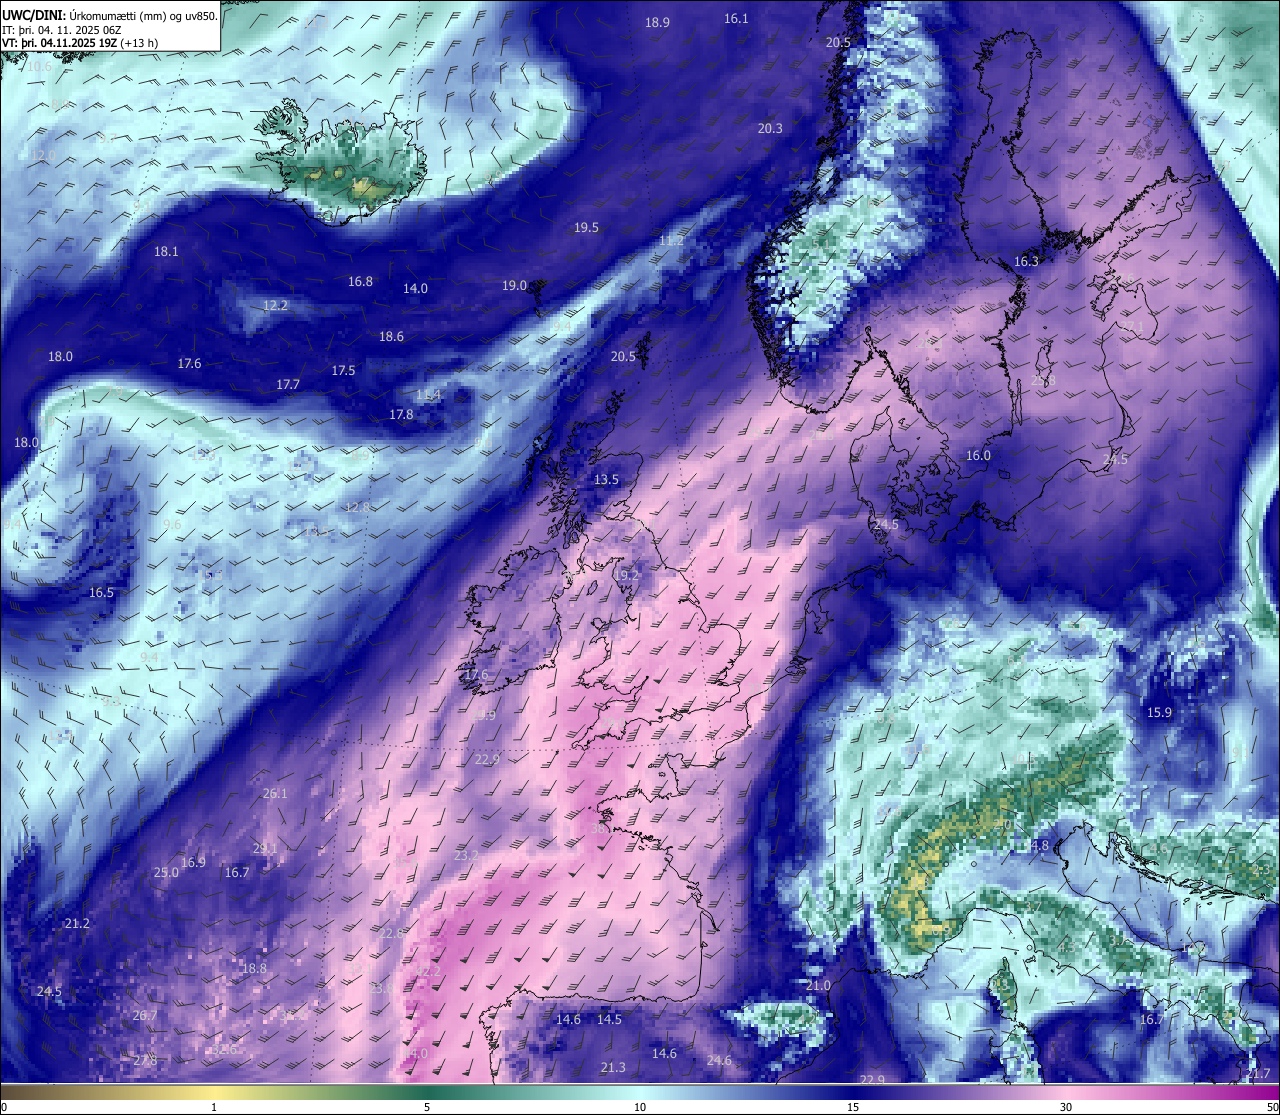1280x1115 pixels.
Task: Click the color scale tick label 30
Action: coord(1066,1107)
